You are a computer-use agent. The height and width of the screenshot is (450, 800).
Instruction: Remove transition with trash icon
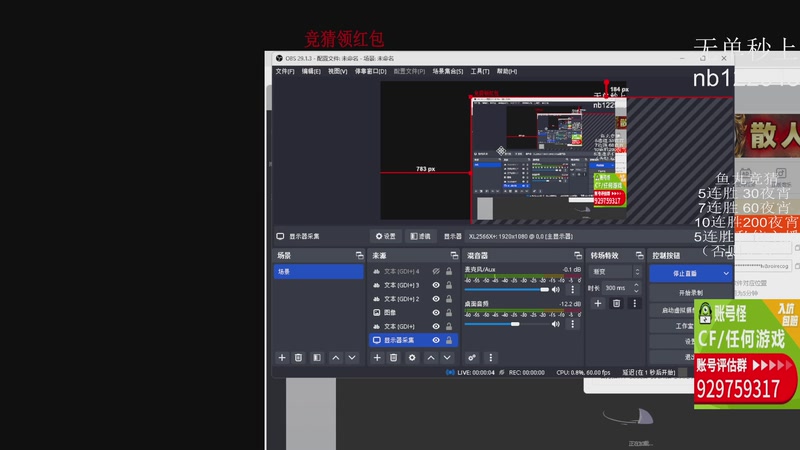point(616,303)
